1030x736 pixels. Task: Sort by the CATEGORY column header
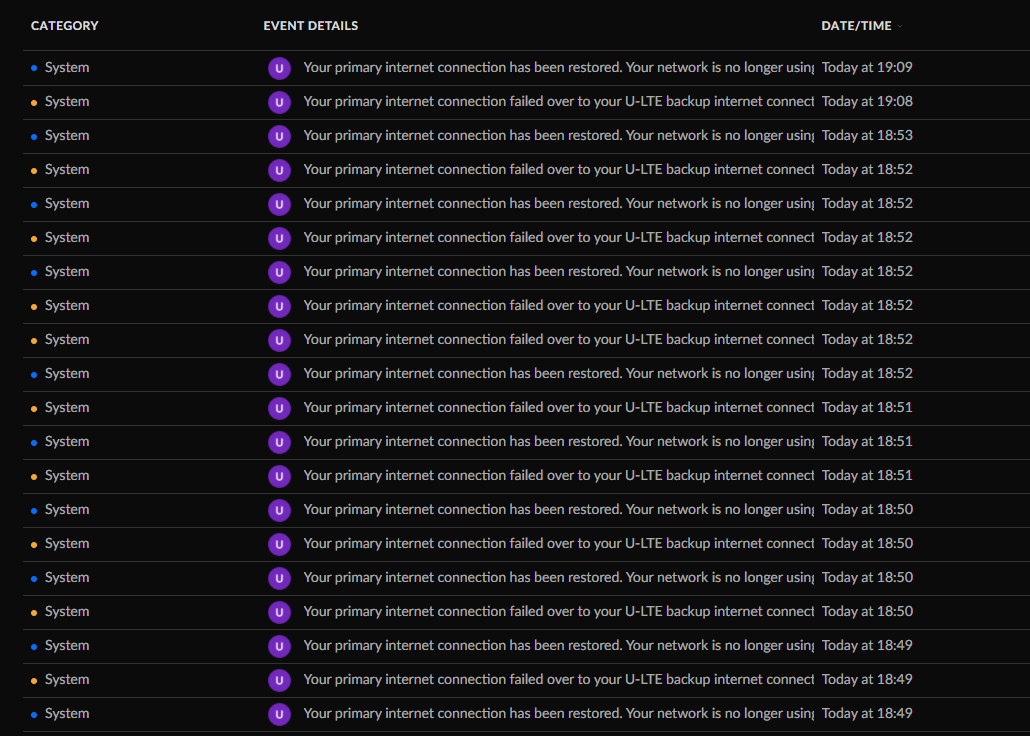64,26
